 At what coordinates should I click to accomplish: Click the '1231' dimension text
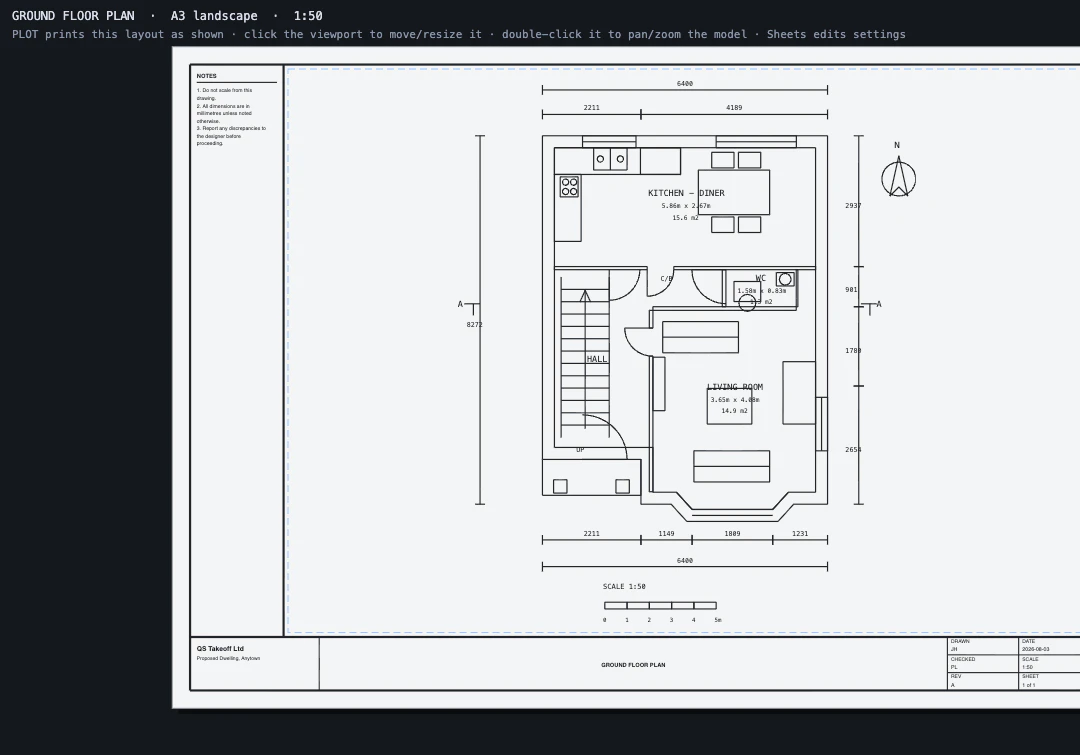tap(800, 533)
